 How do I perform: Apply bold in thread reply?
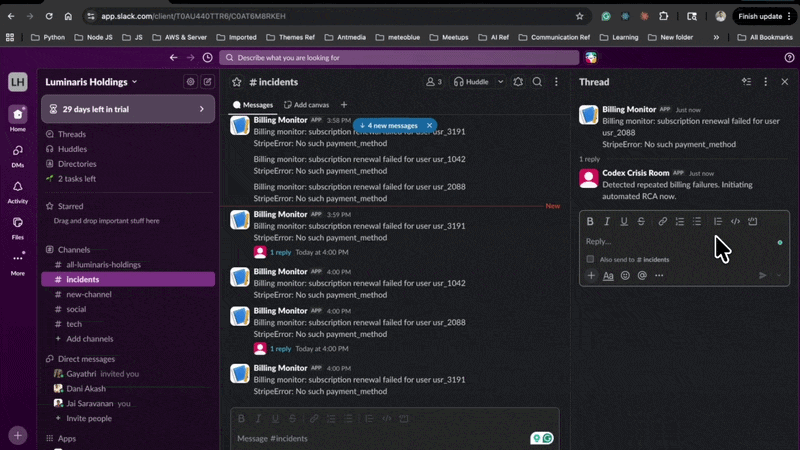coord(590,221)
